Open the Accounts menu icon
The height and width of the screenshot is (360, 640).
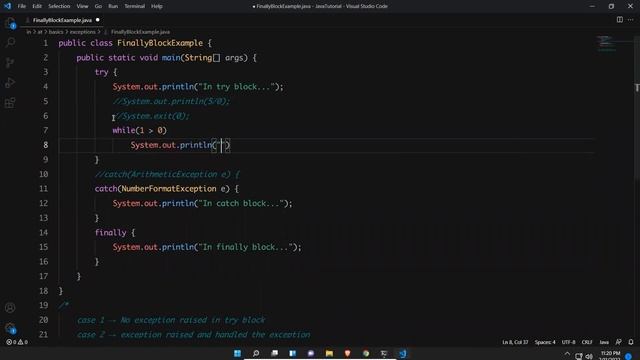[x=10, y=308]
